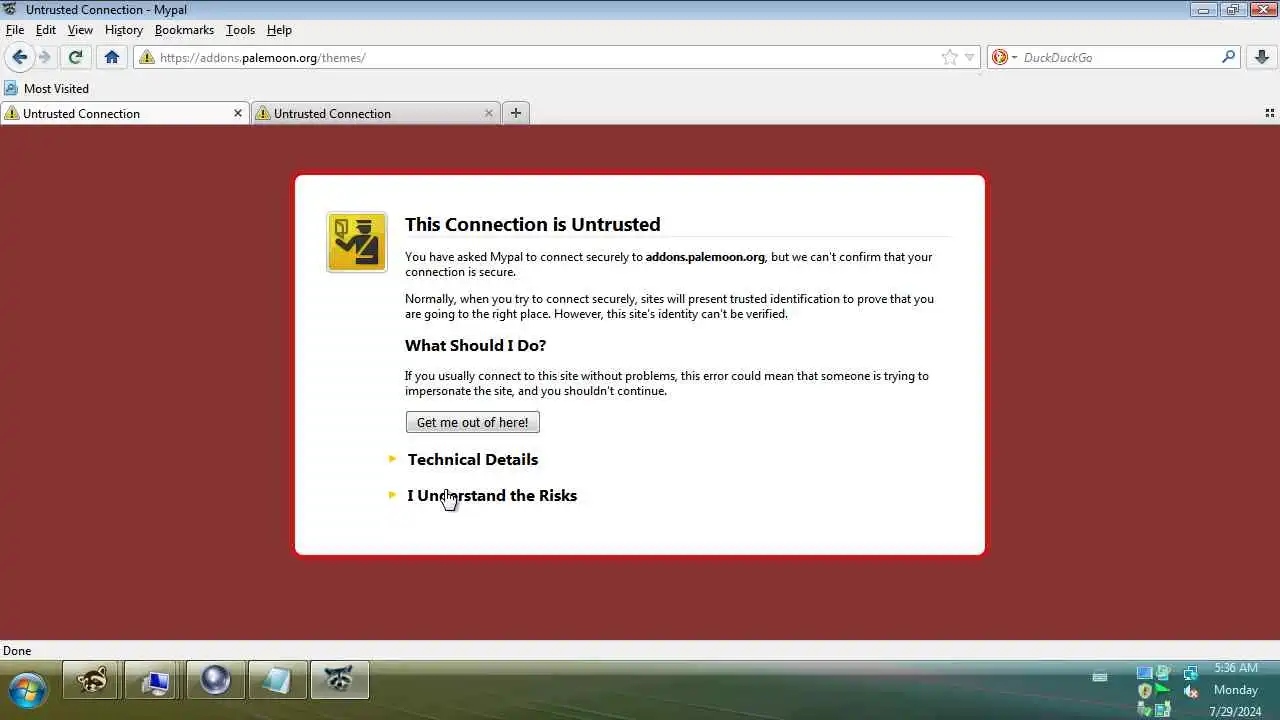Click the Forward navigation arrow
This screenshot has height=720, width=1280.
tap(44, 57)
